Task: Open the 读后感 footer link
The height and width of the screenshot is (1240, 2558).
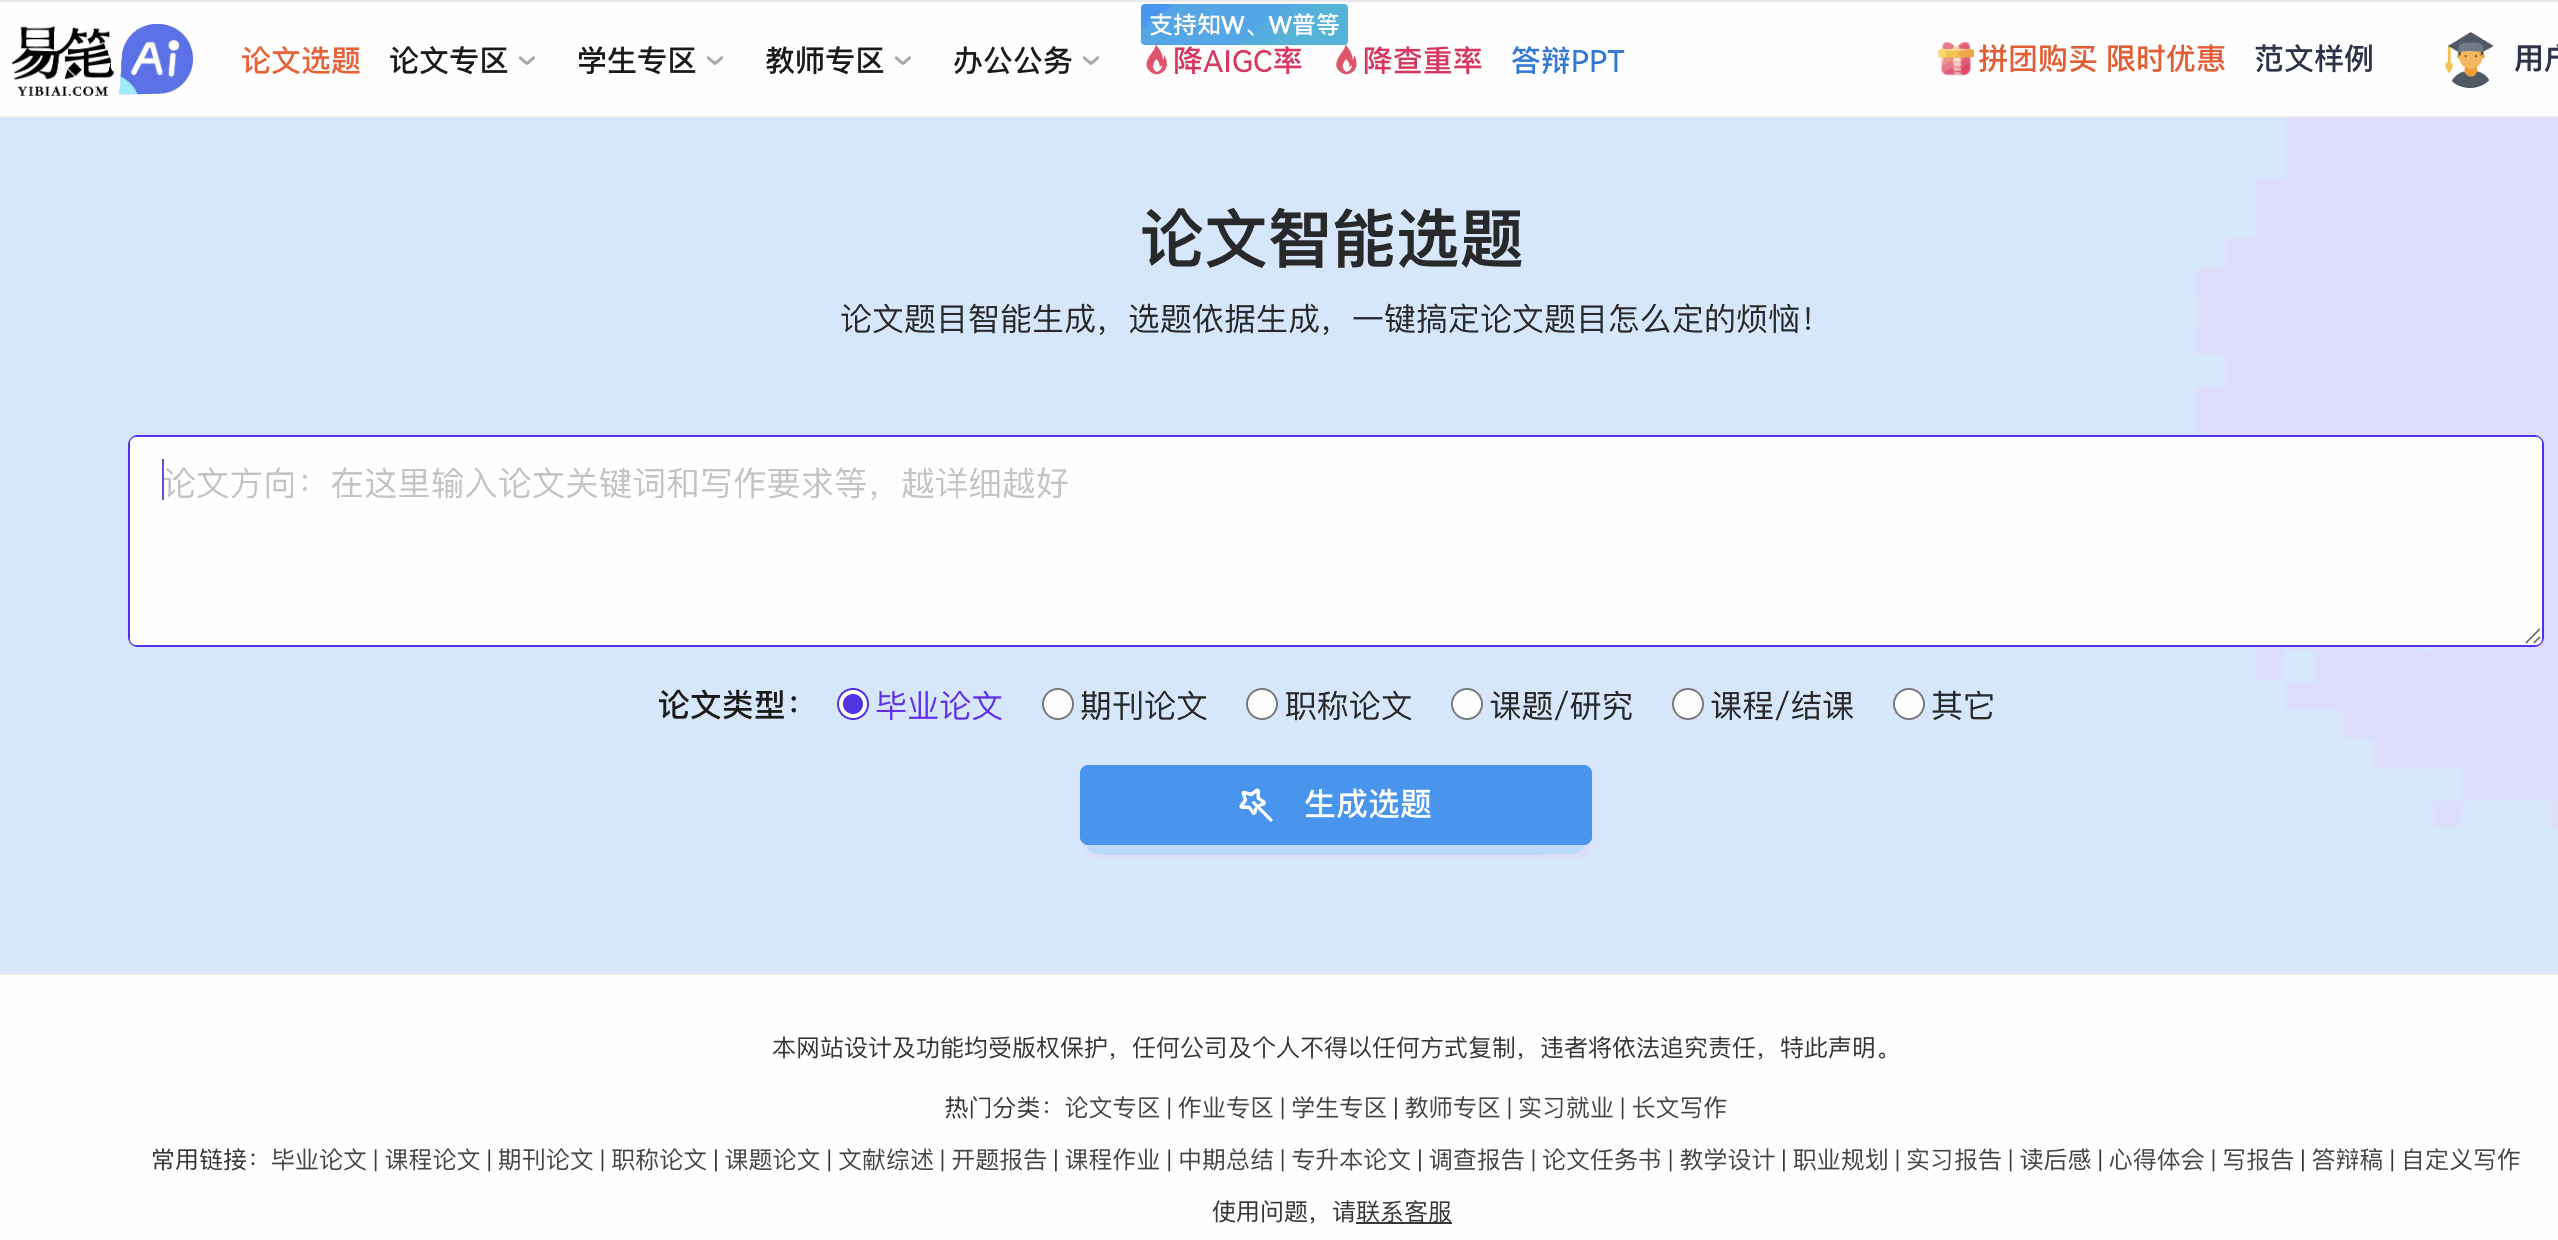Action: click(x=2055, y=1160)
